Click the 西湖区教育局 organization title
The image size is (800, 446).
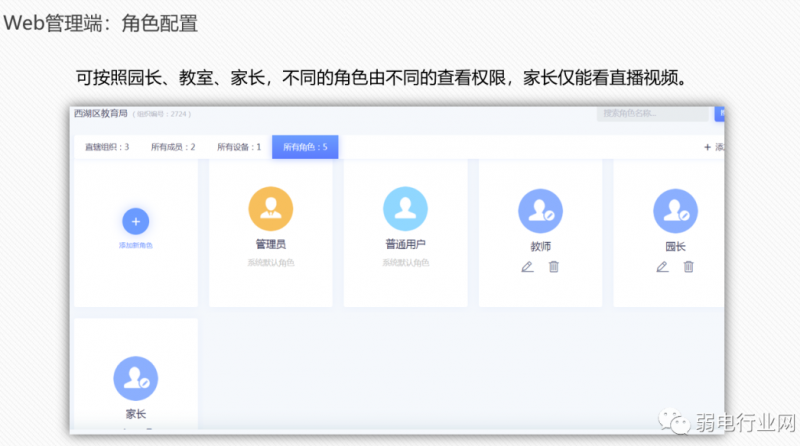(101, 114)
